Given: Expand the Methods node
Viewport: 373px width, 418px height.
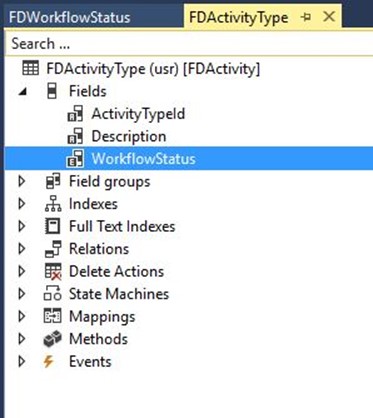Looking at the screenshot, I should pos(22,339).
